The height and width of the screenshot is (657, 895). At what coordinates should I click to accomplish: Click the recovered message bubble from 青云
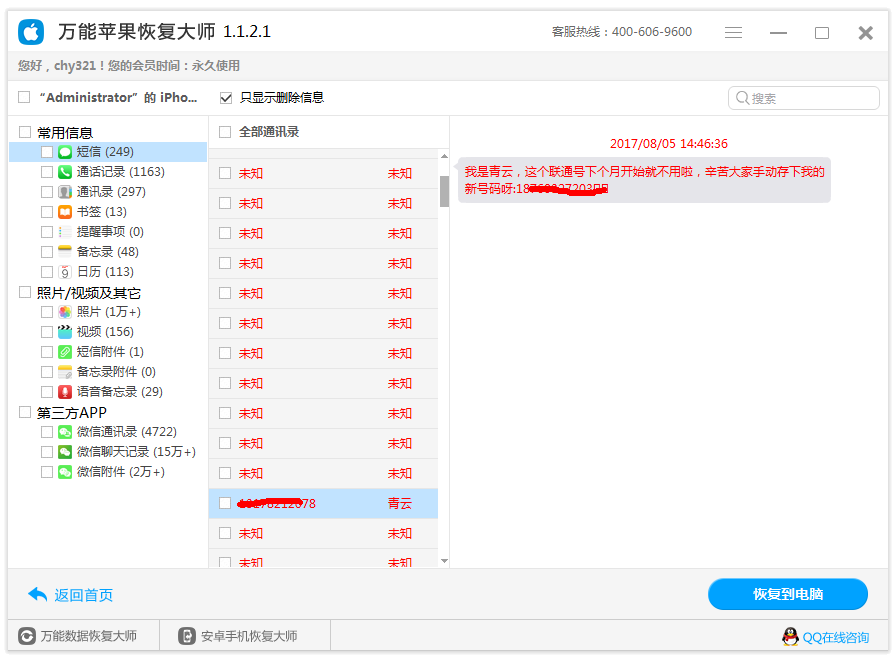[x=644, y=180]
